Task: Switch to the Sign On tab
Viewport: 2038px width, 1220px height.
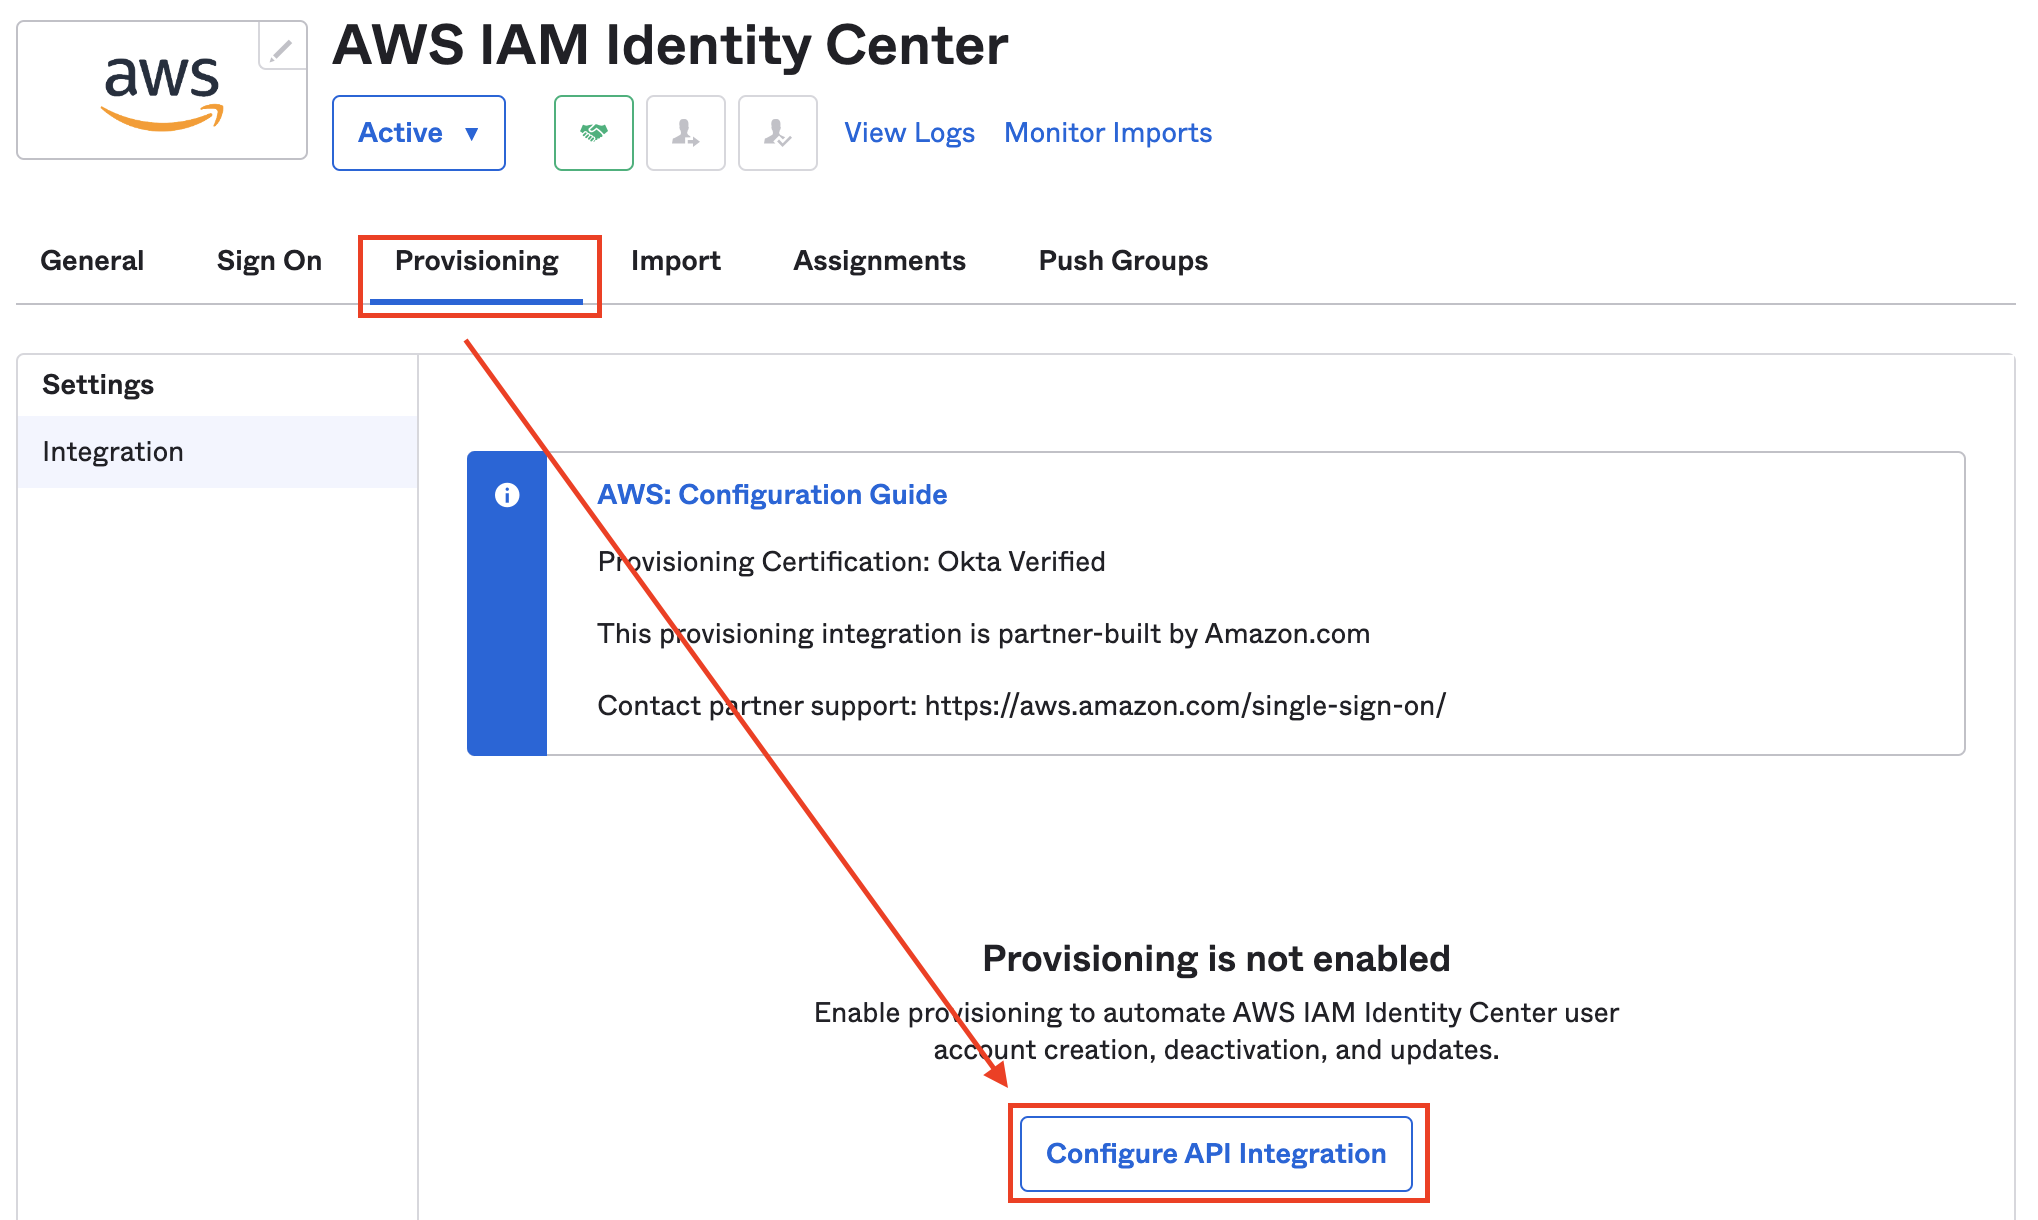Action: (x=269, y=261)
